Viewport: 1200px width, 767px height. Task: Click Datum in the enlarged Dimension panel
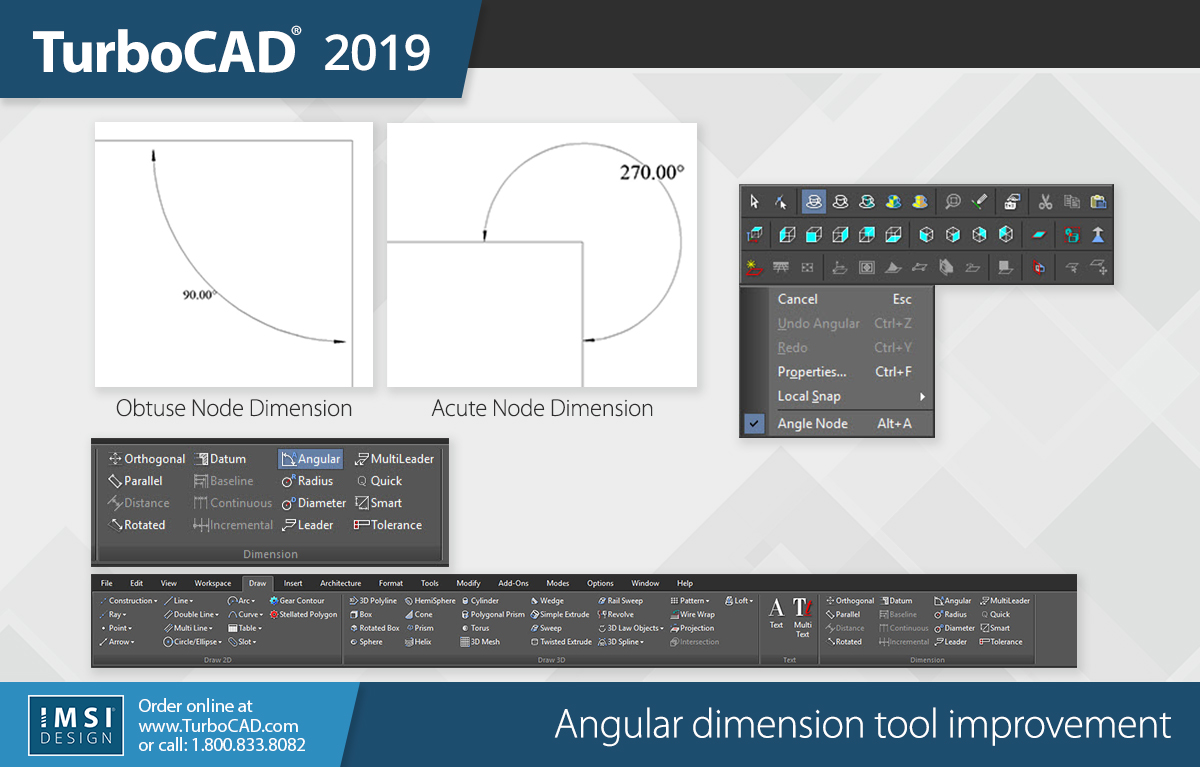(220, 459)
